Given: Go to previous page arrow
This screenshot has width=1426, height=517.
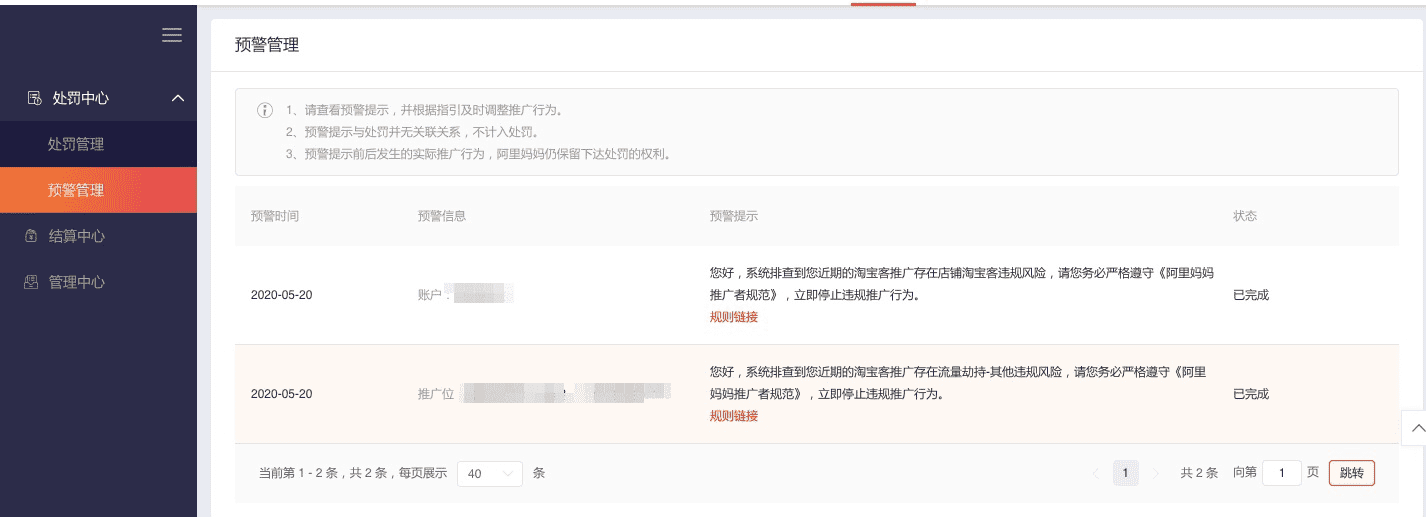Looking at the screenshot, I should 1097,473.
